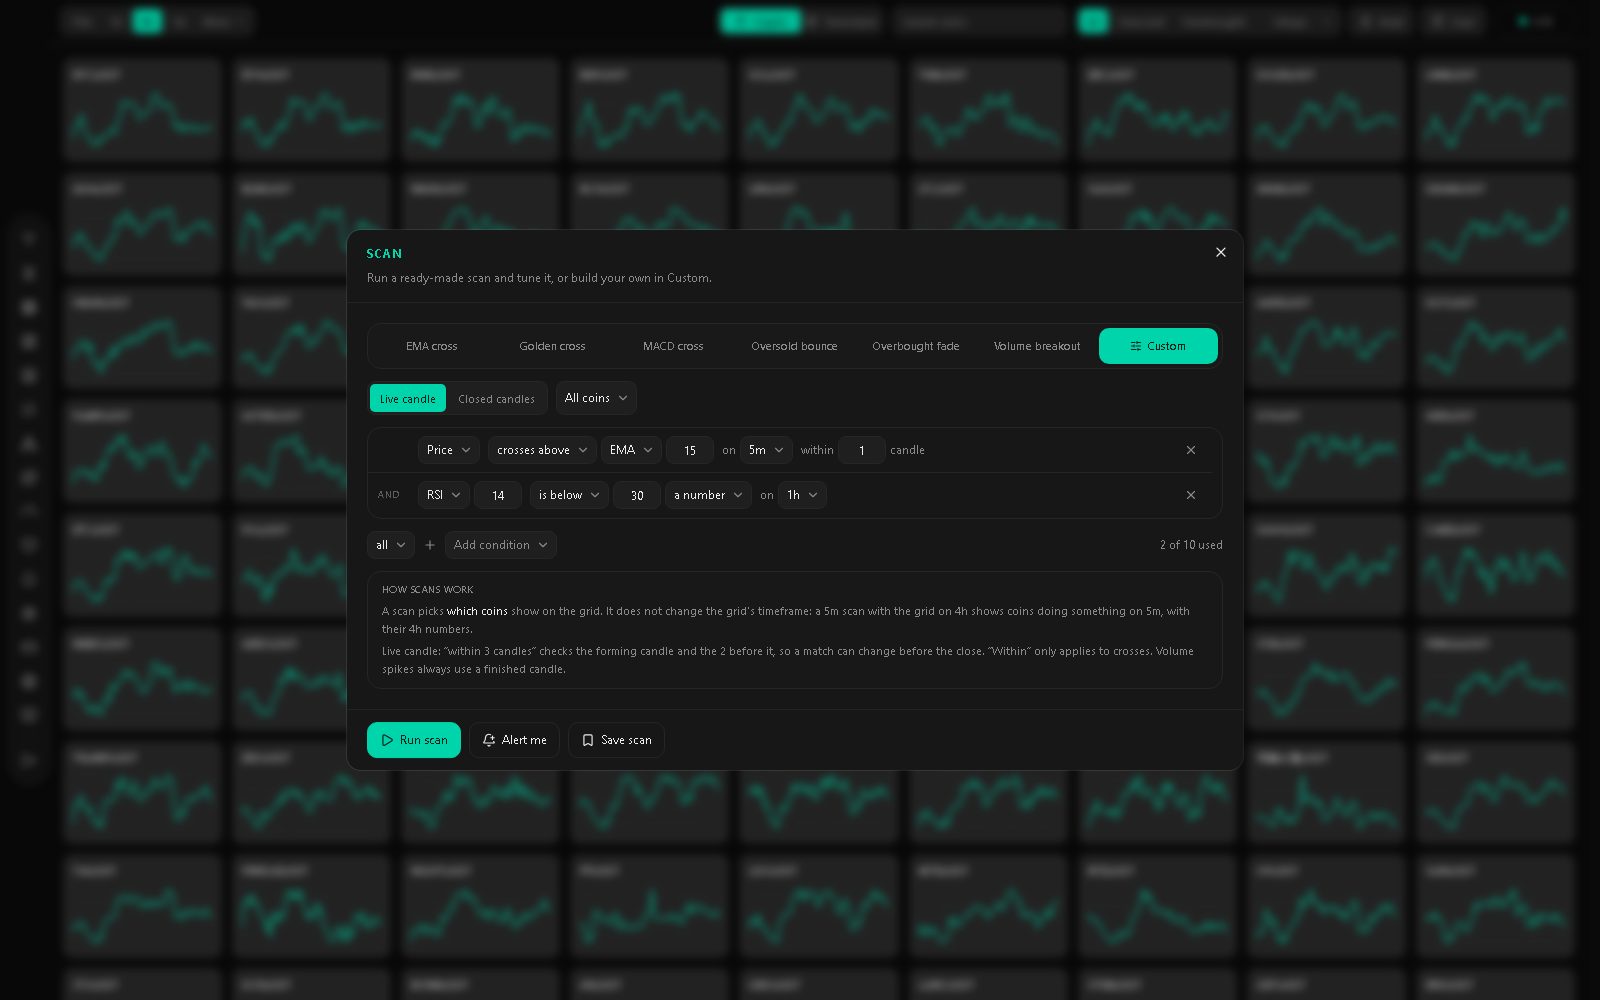The width and height of the screenshot is (1600, 1000).
Task: Expand the crosses above operator dropdown
Action: pyautogui.click(x=542, y=450)
